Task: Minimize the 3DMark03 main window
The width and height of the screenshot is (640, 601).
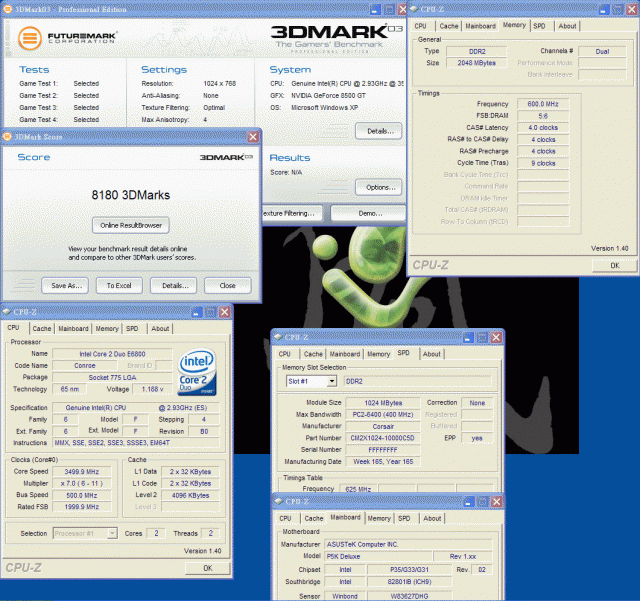Action: click(x=376, y=9)
